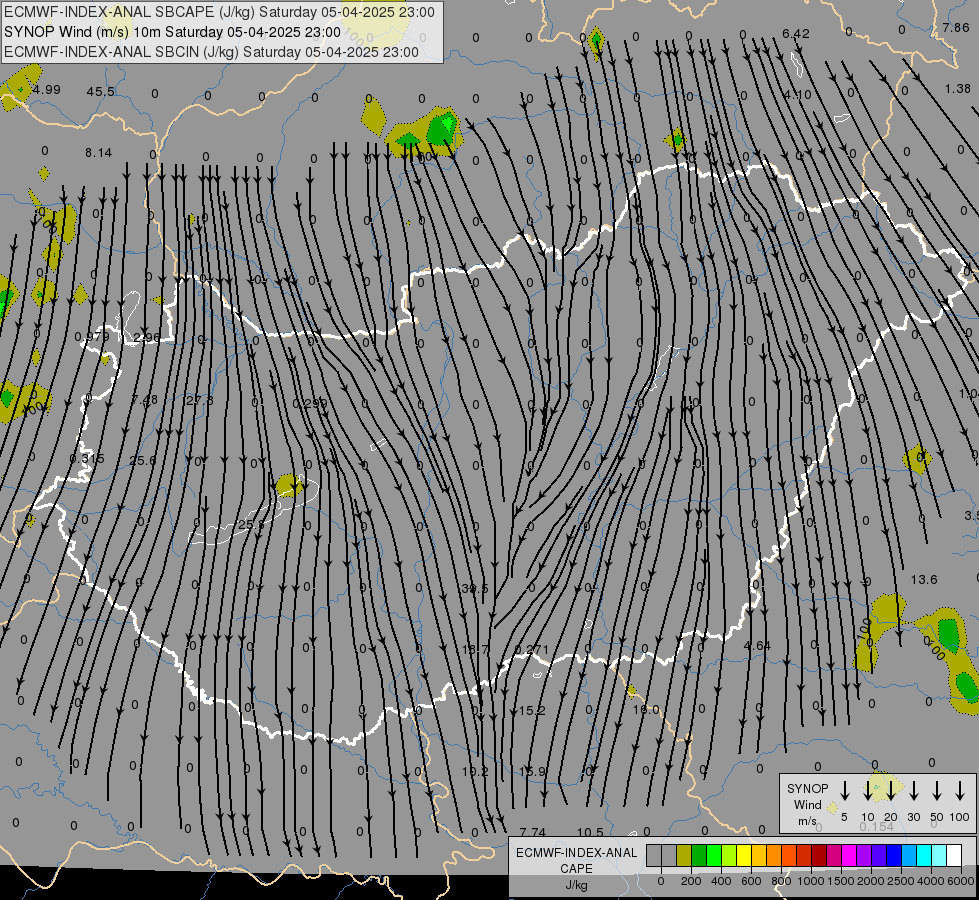Click the SBCIN title line in header

pos(211,52)
